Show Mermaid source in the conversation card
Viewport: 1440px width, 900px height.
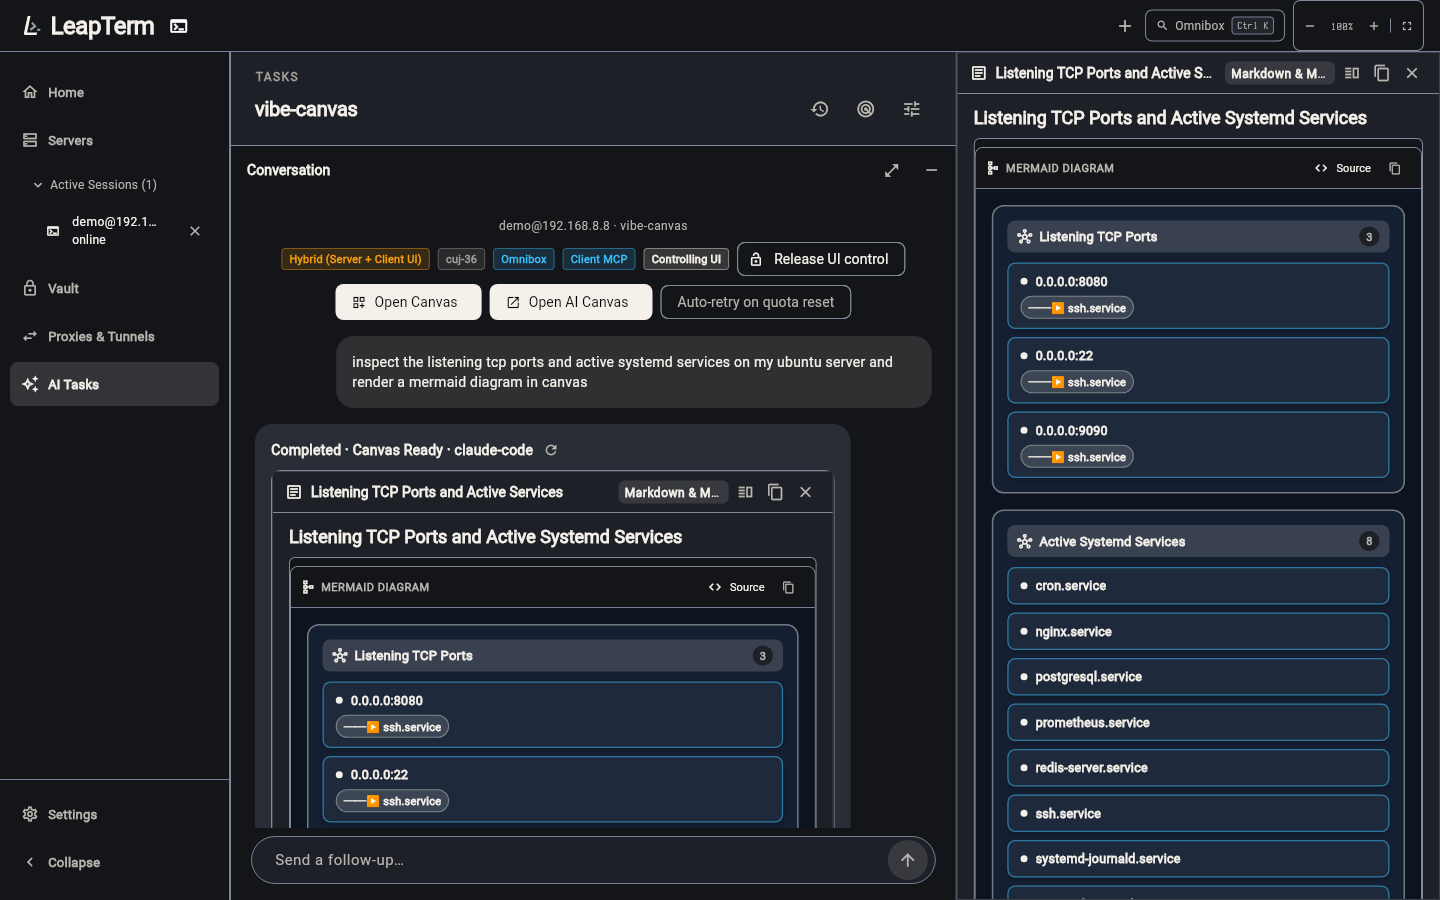click(737, 587)
